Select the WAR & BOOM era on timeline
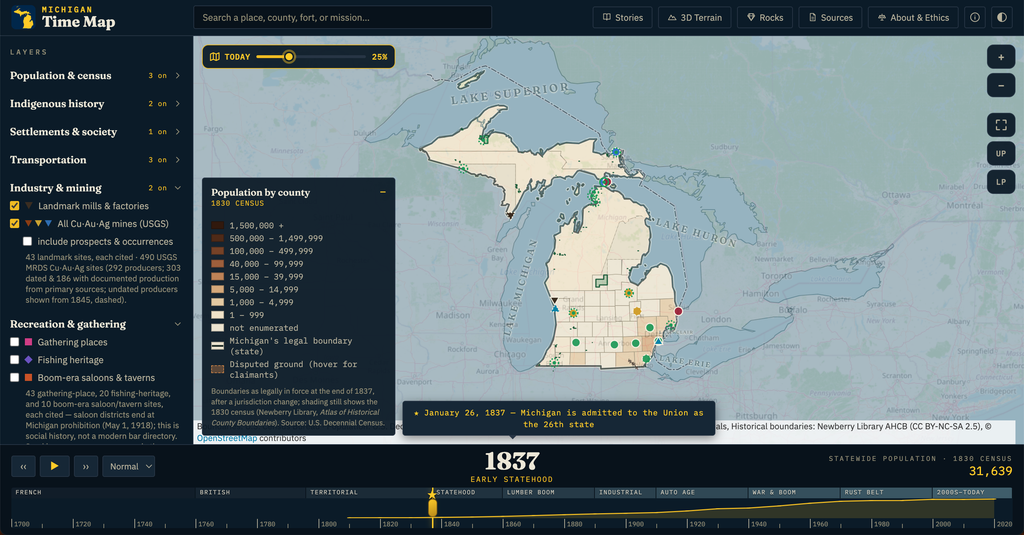1024x535 pixels. (x=793, y=493)
